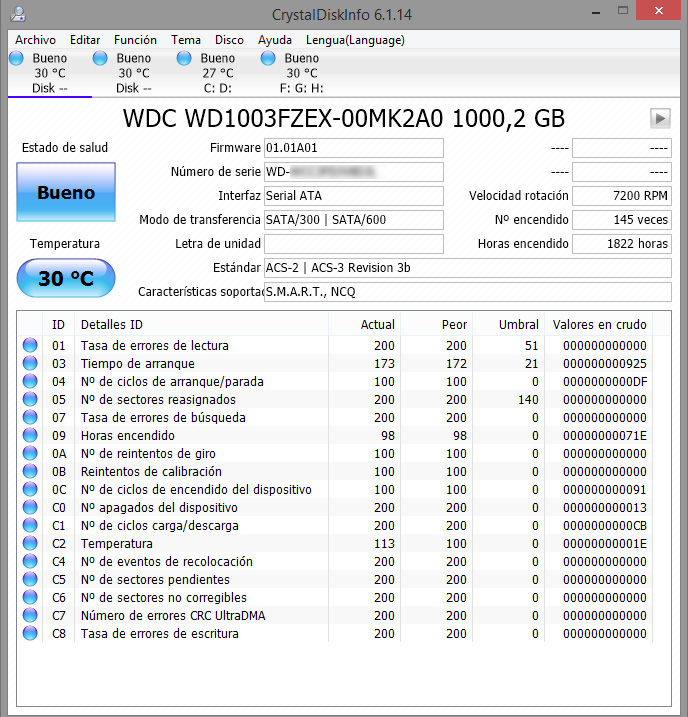Click status icon for apagados del dispositivo
This screenshot has height=717, width=688.
pos(30,507)
